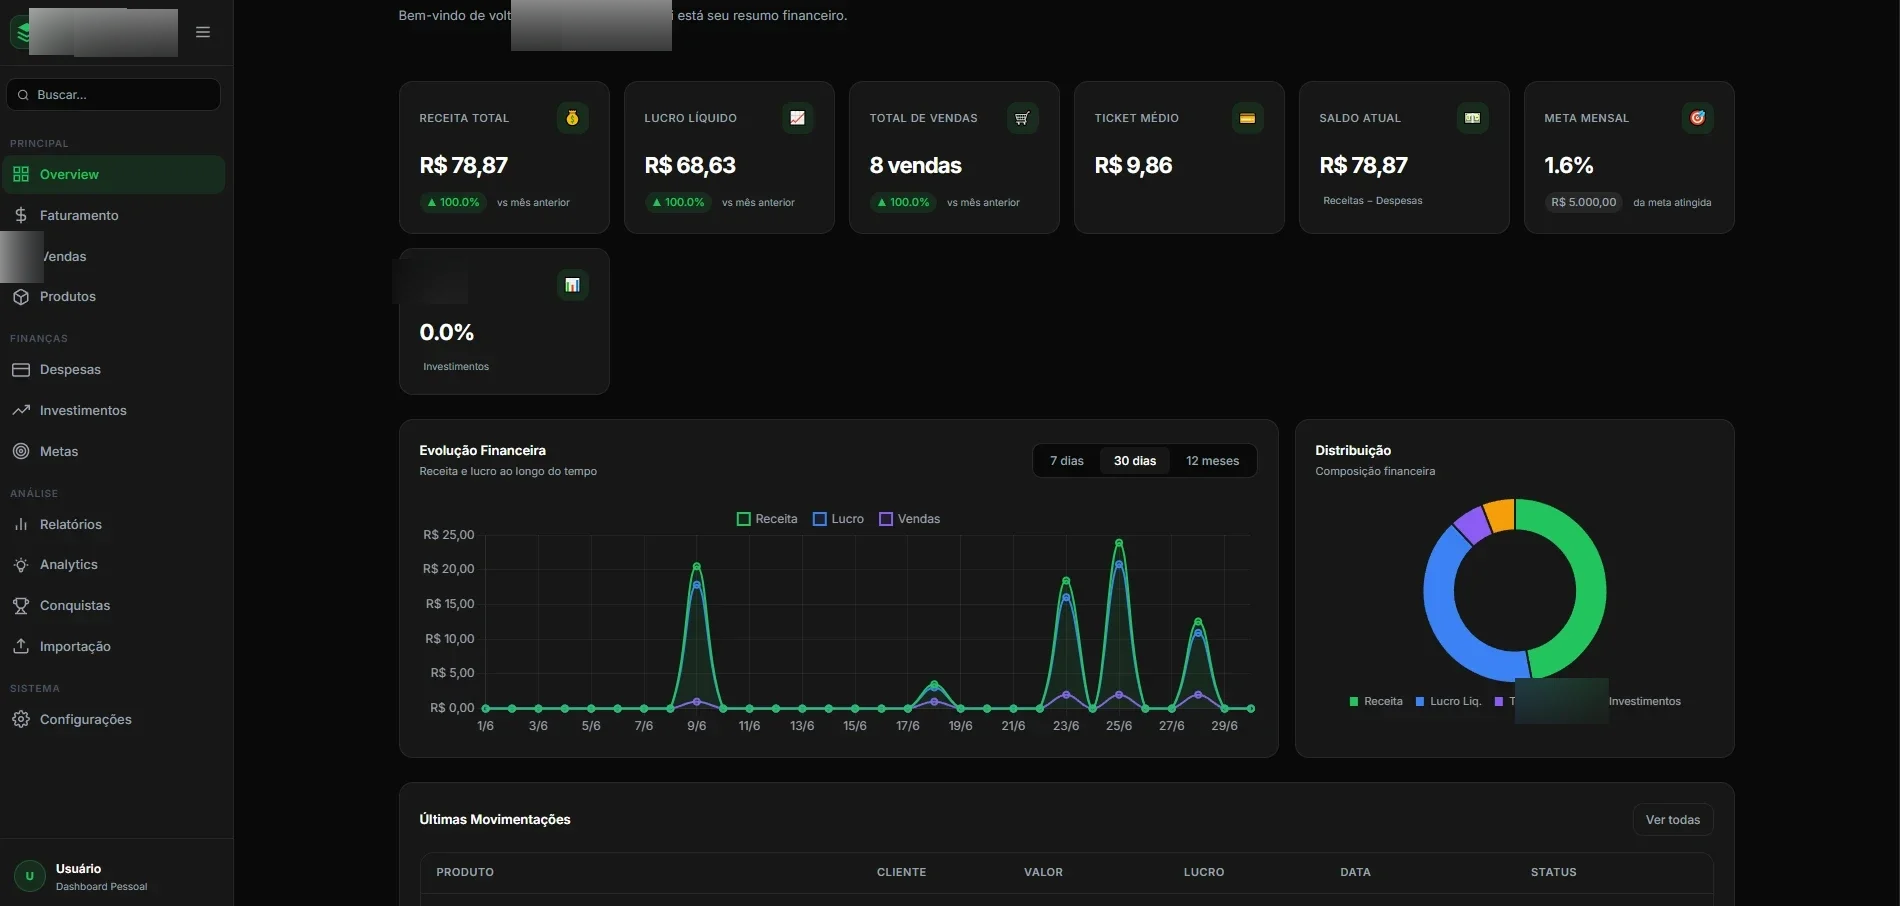1900x906 pixels.
Task: Switch chart range to 7 dias
Action: (x=1067, y=461)
